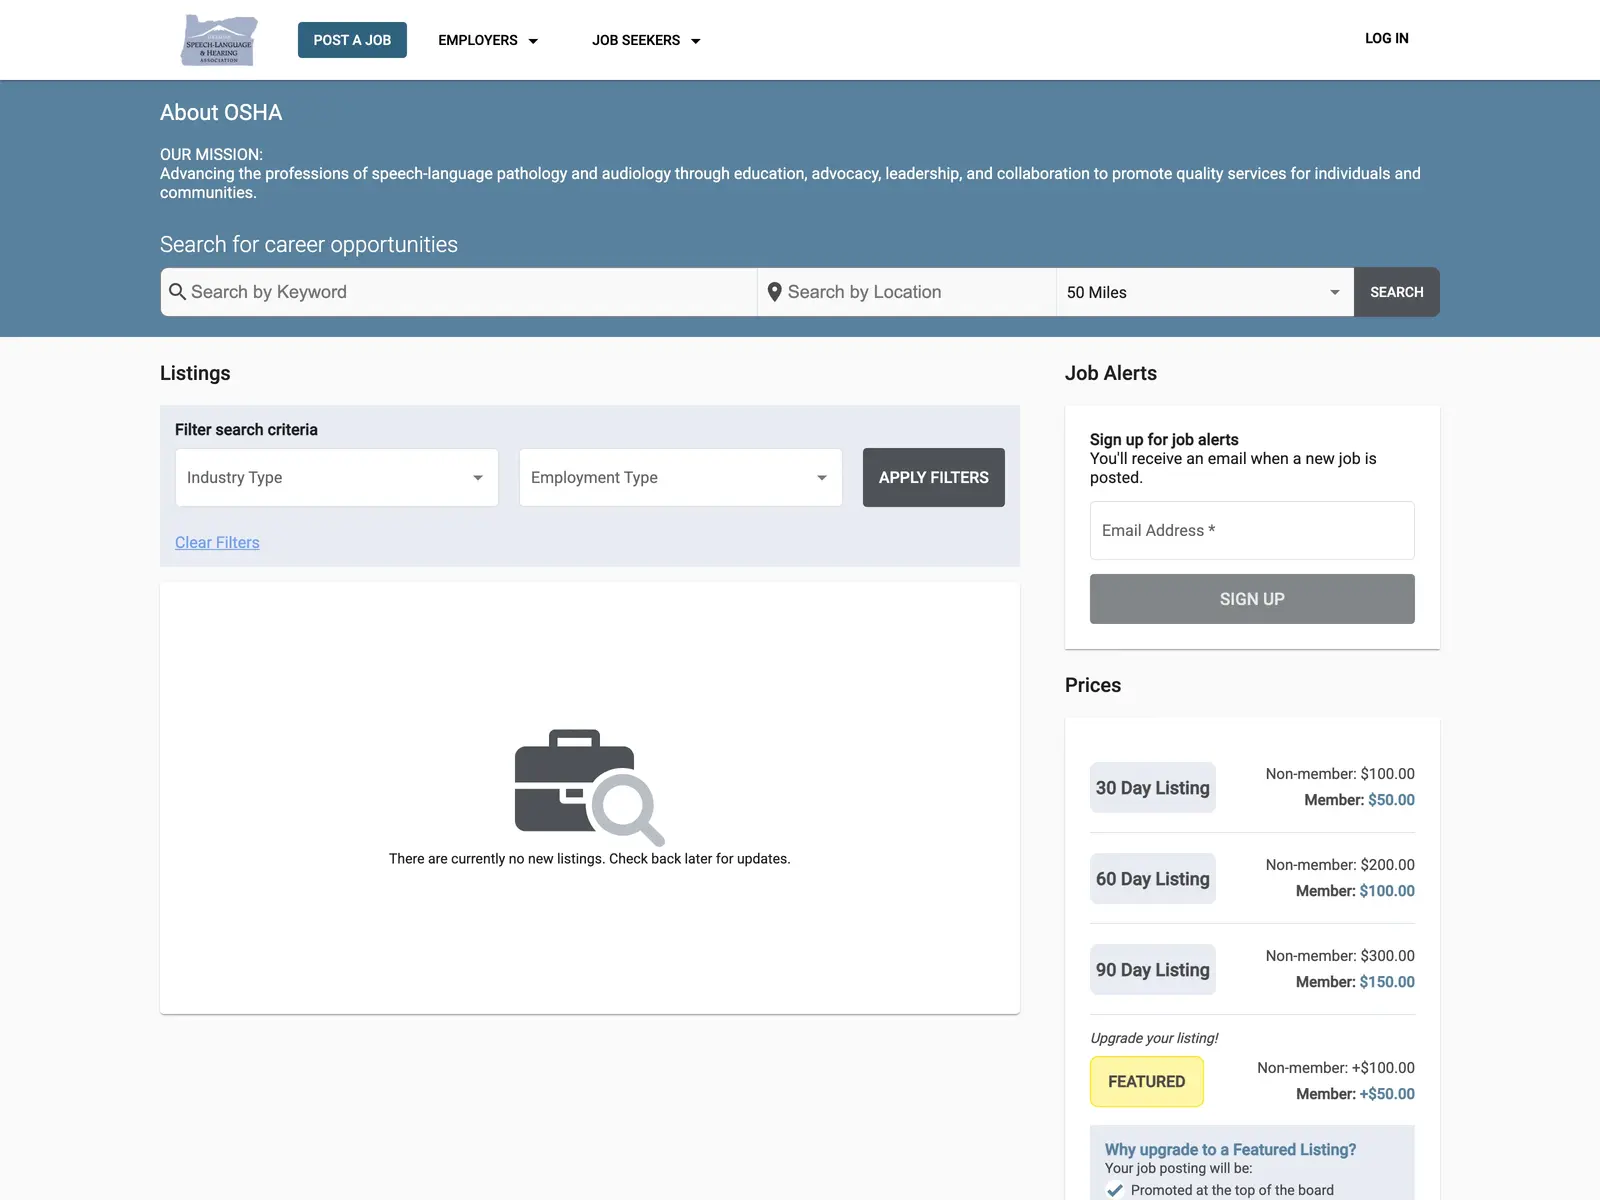Click the location pin icon
This screenshot has width=1600, height=1200.
(x=774, y=292)
